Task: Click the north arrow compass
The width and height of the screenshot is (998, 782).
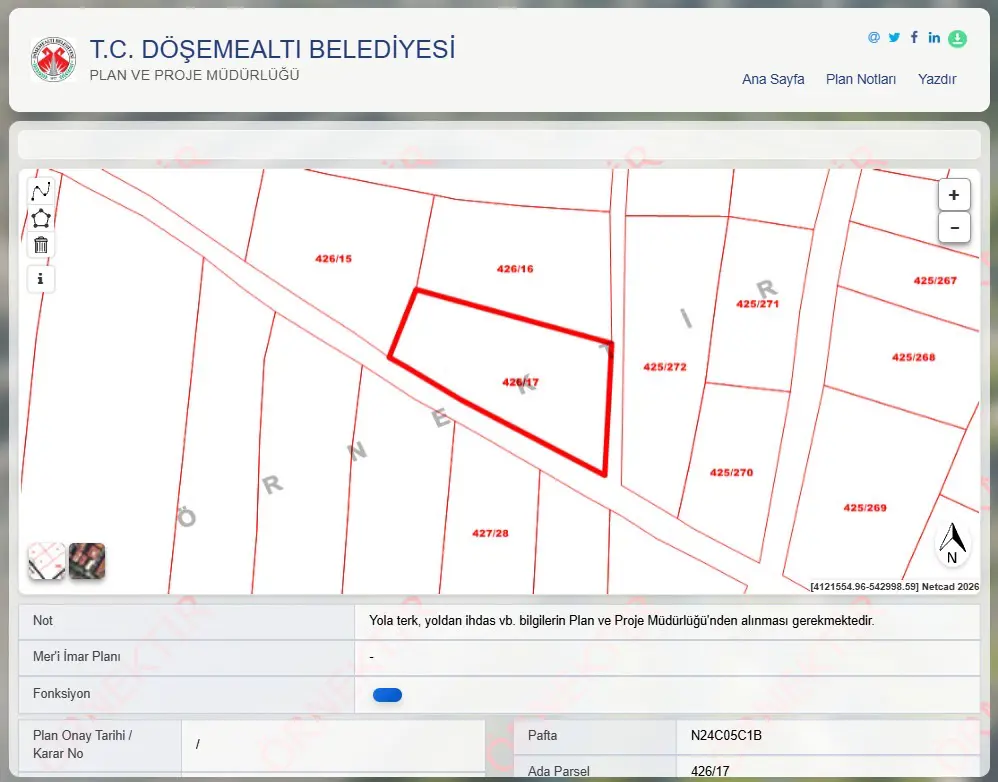Action: [x=952, y=543]
